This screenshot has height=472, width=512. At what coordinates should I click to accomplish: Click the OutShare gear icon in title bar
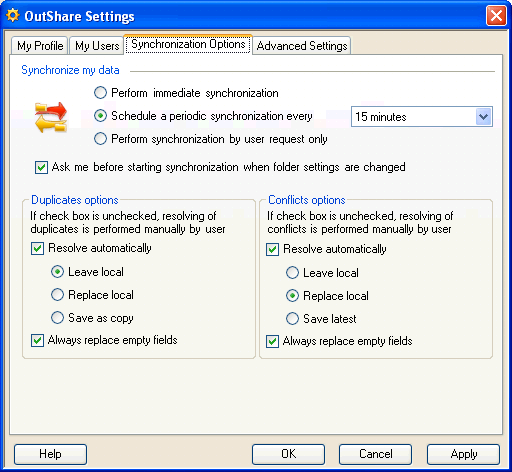[x=13, y=16]
